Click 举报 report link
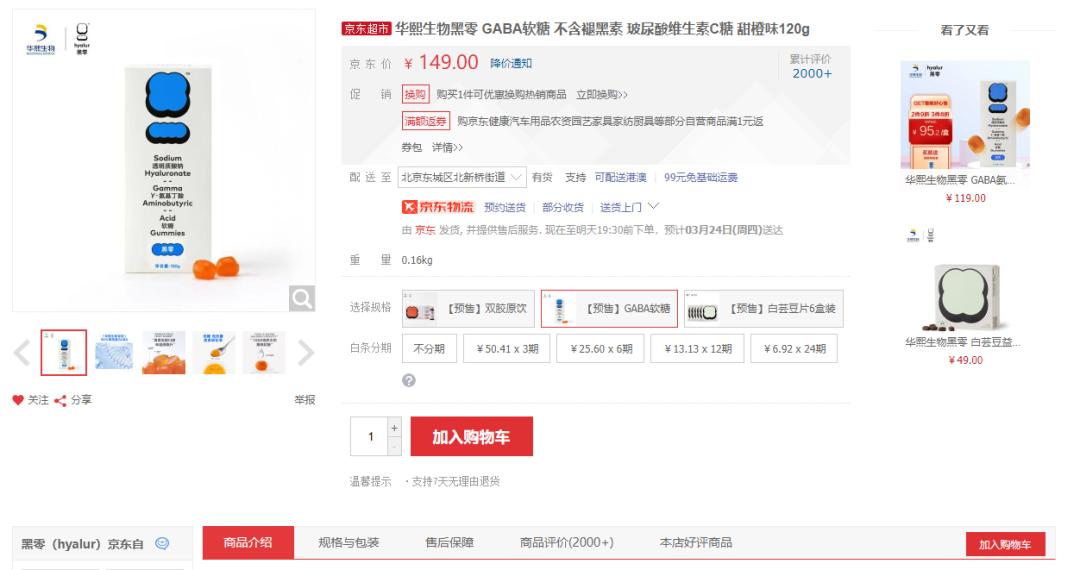The width and height of the screenshot is (1080, 570). coord(304,400)
